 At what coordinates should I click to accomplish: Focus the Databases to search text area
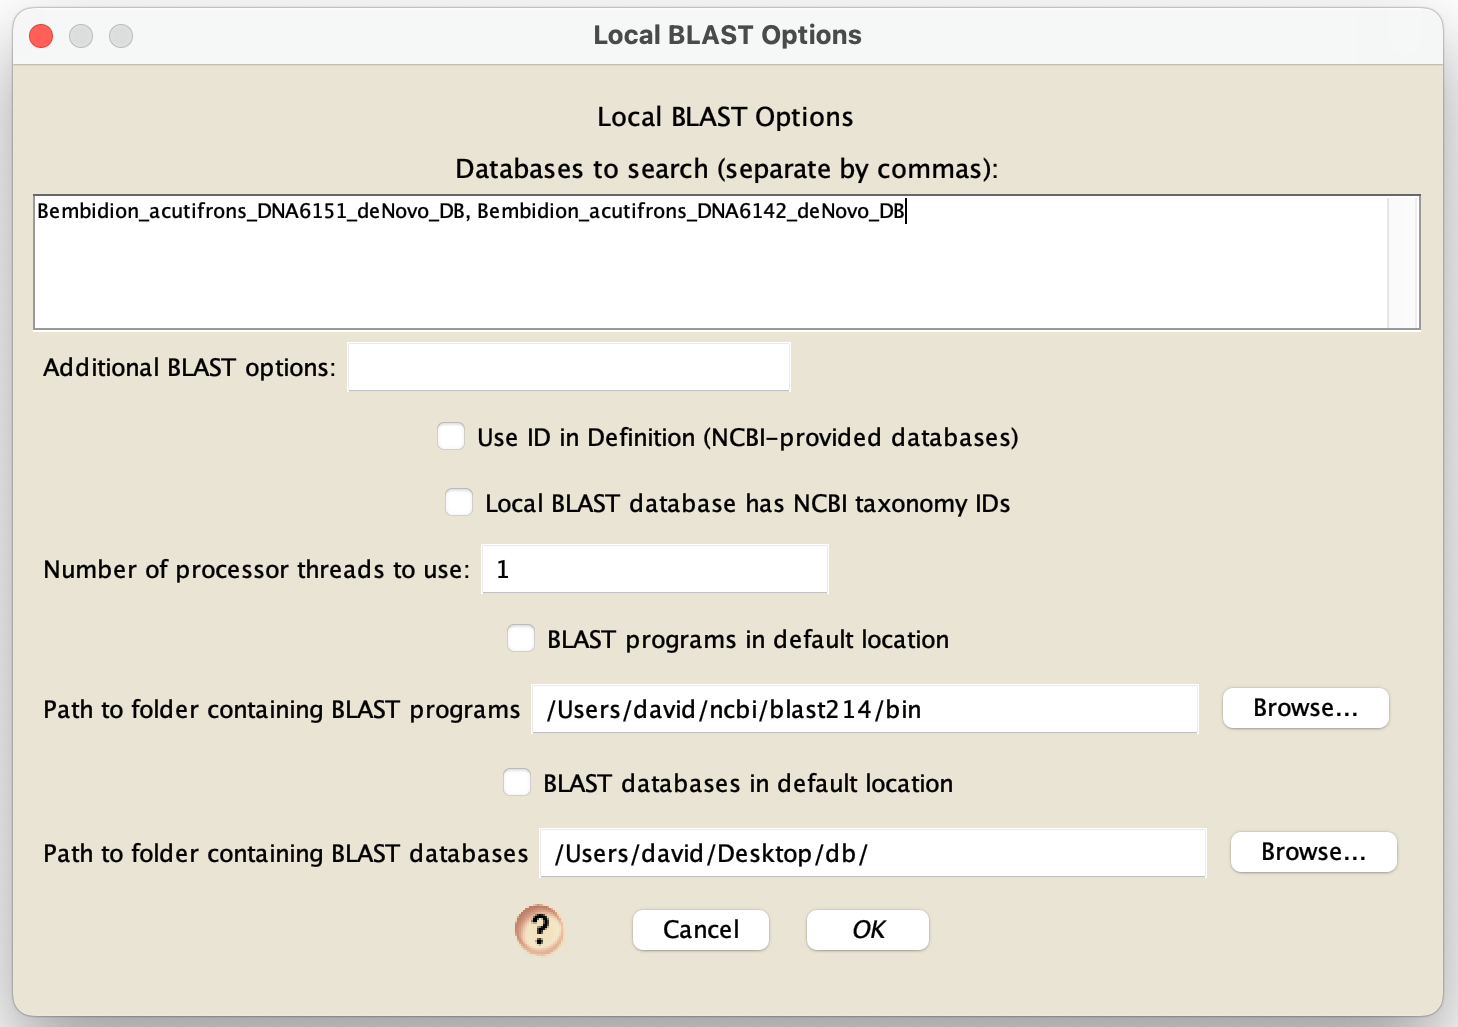711,262
